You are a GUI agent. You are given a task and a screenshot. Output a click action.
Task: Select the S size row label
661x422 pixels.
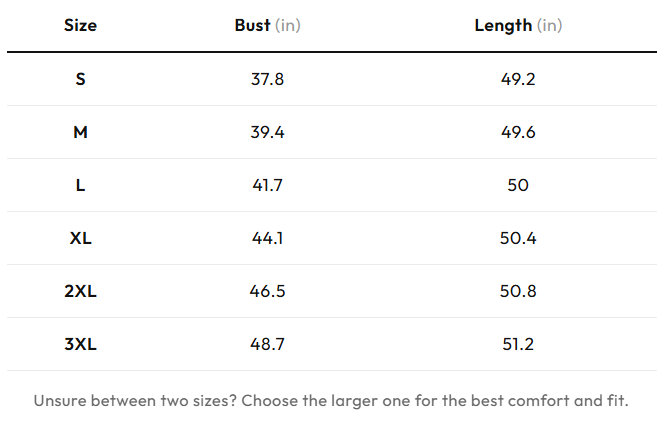click(80, 79)
